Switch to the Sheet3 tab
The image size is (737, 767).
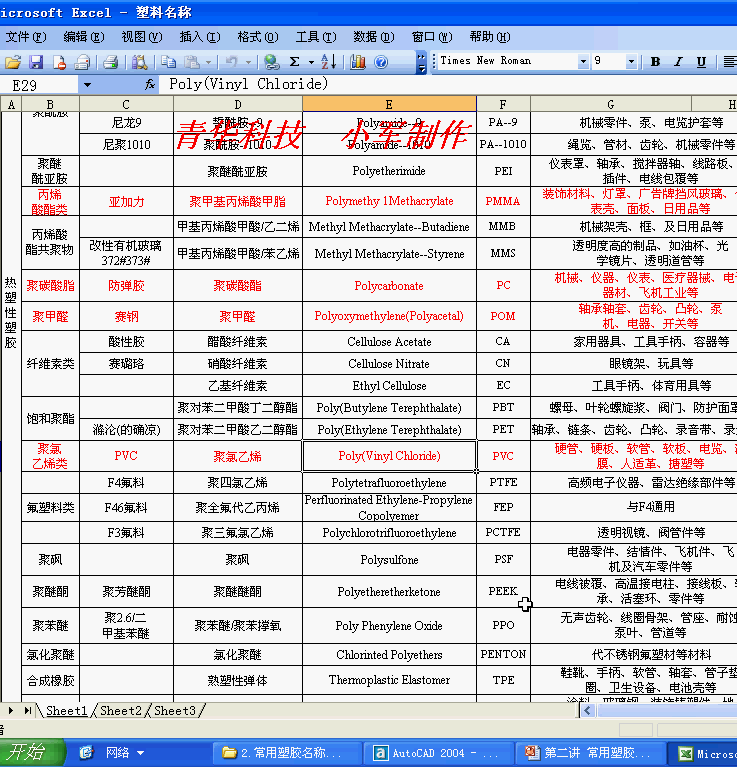pyautogui.click(x=175, y=710)
